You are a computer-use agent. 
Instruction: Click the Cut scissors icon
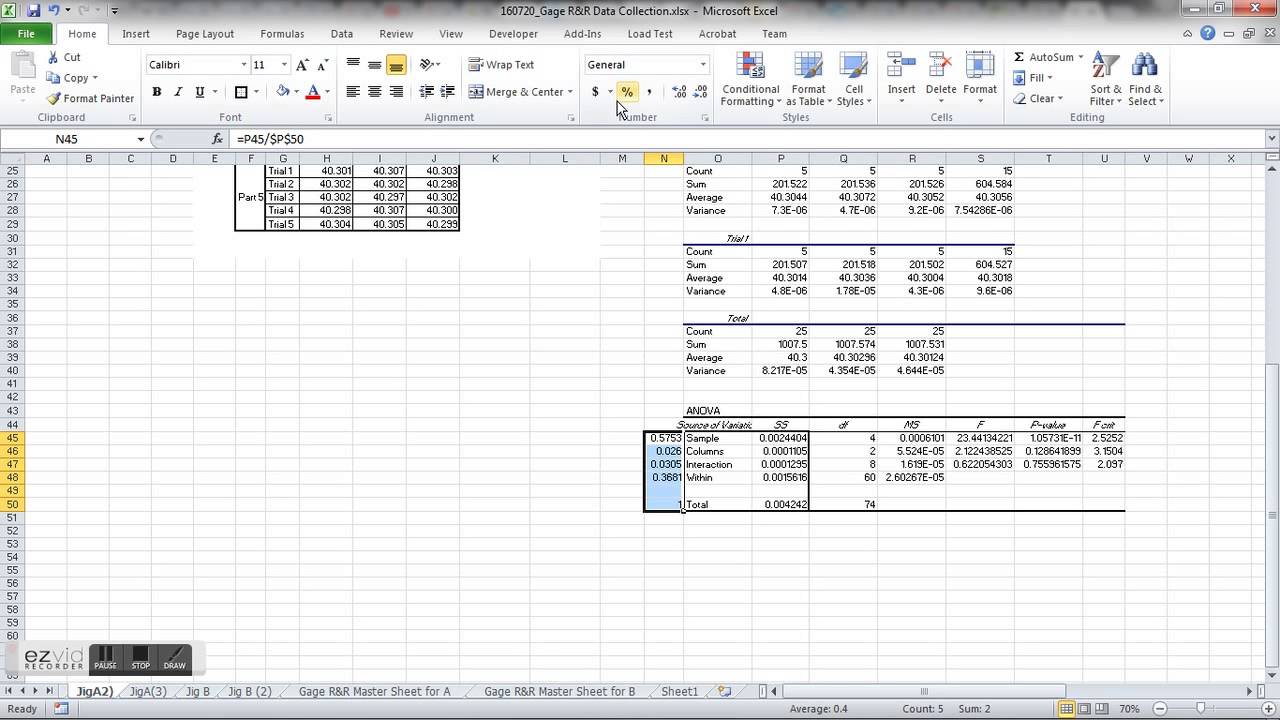53,57
